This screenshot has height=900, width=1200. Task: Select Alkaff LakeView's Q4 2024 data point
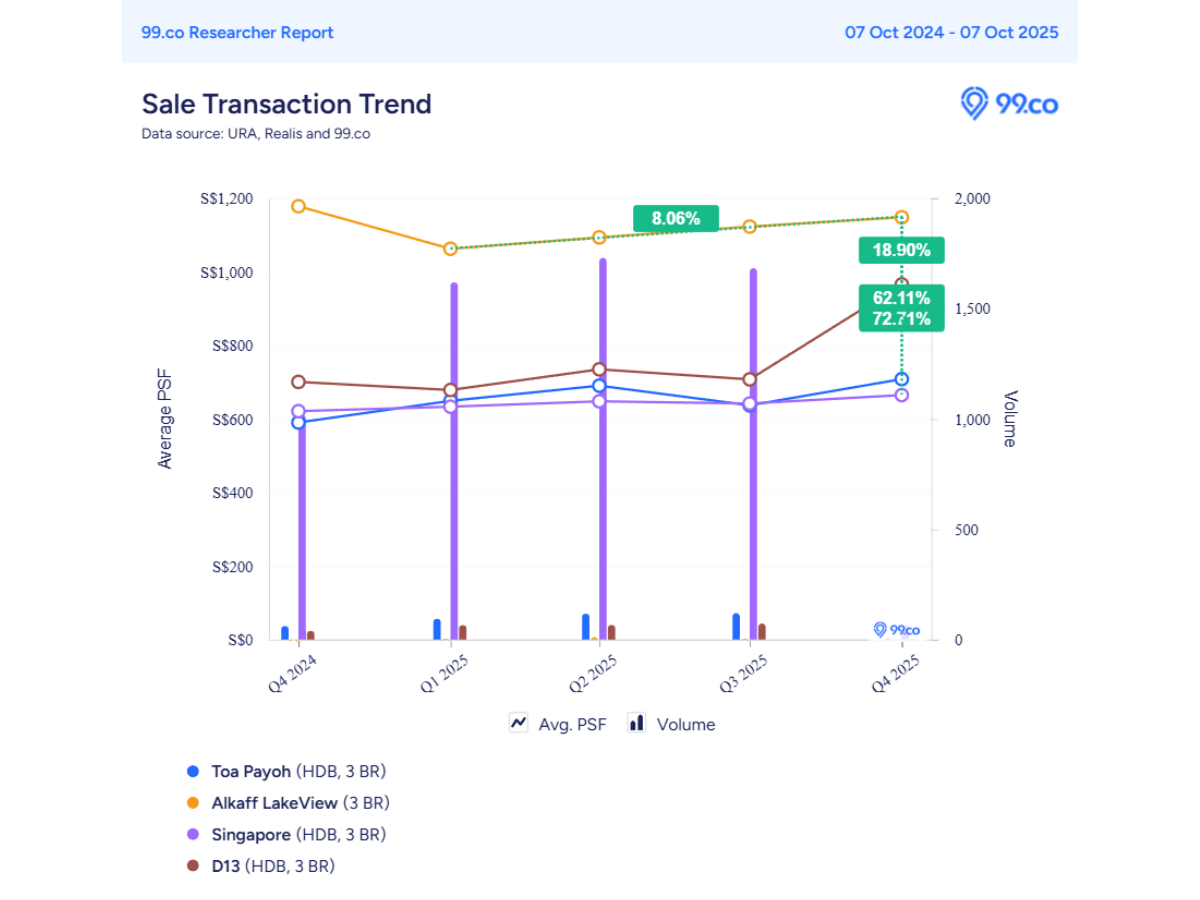[298, 206]
